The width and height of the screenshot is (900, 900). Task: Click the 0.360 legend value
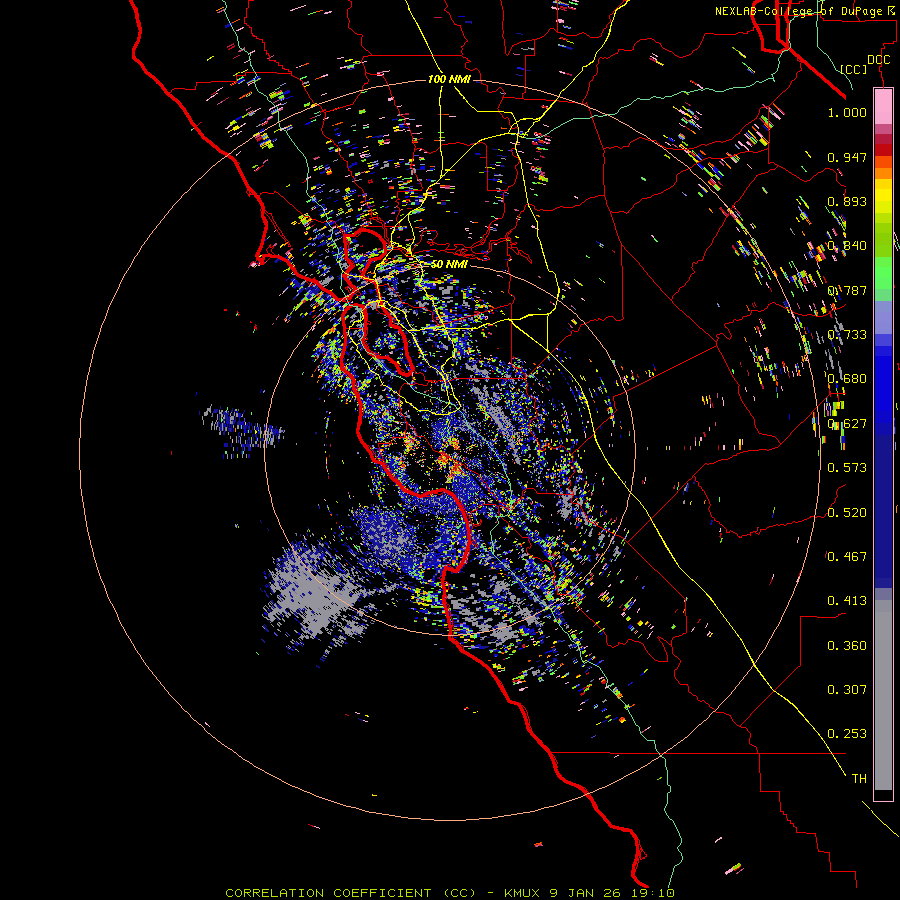(x=847, y=646)
